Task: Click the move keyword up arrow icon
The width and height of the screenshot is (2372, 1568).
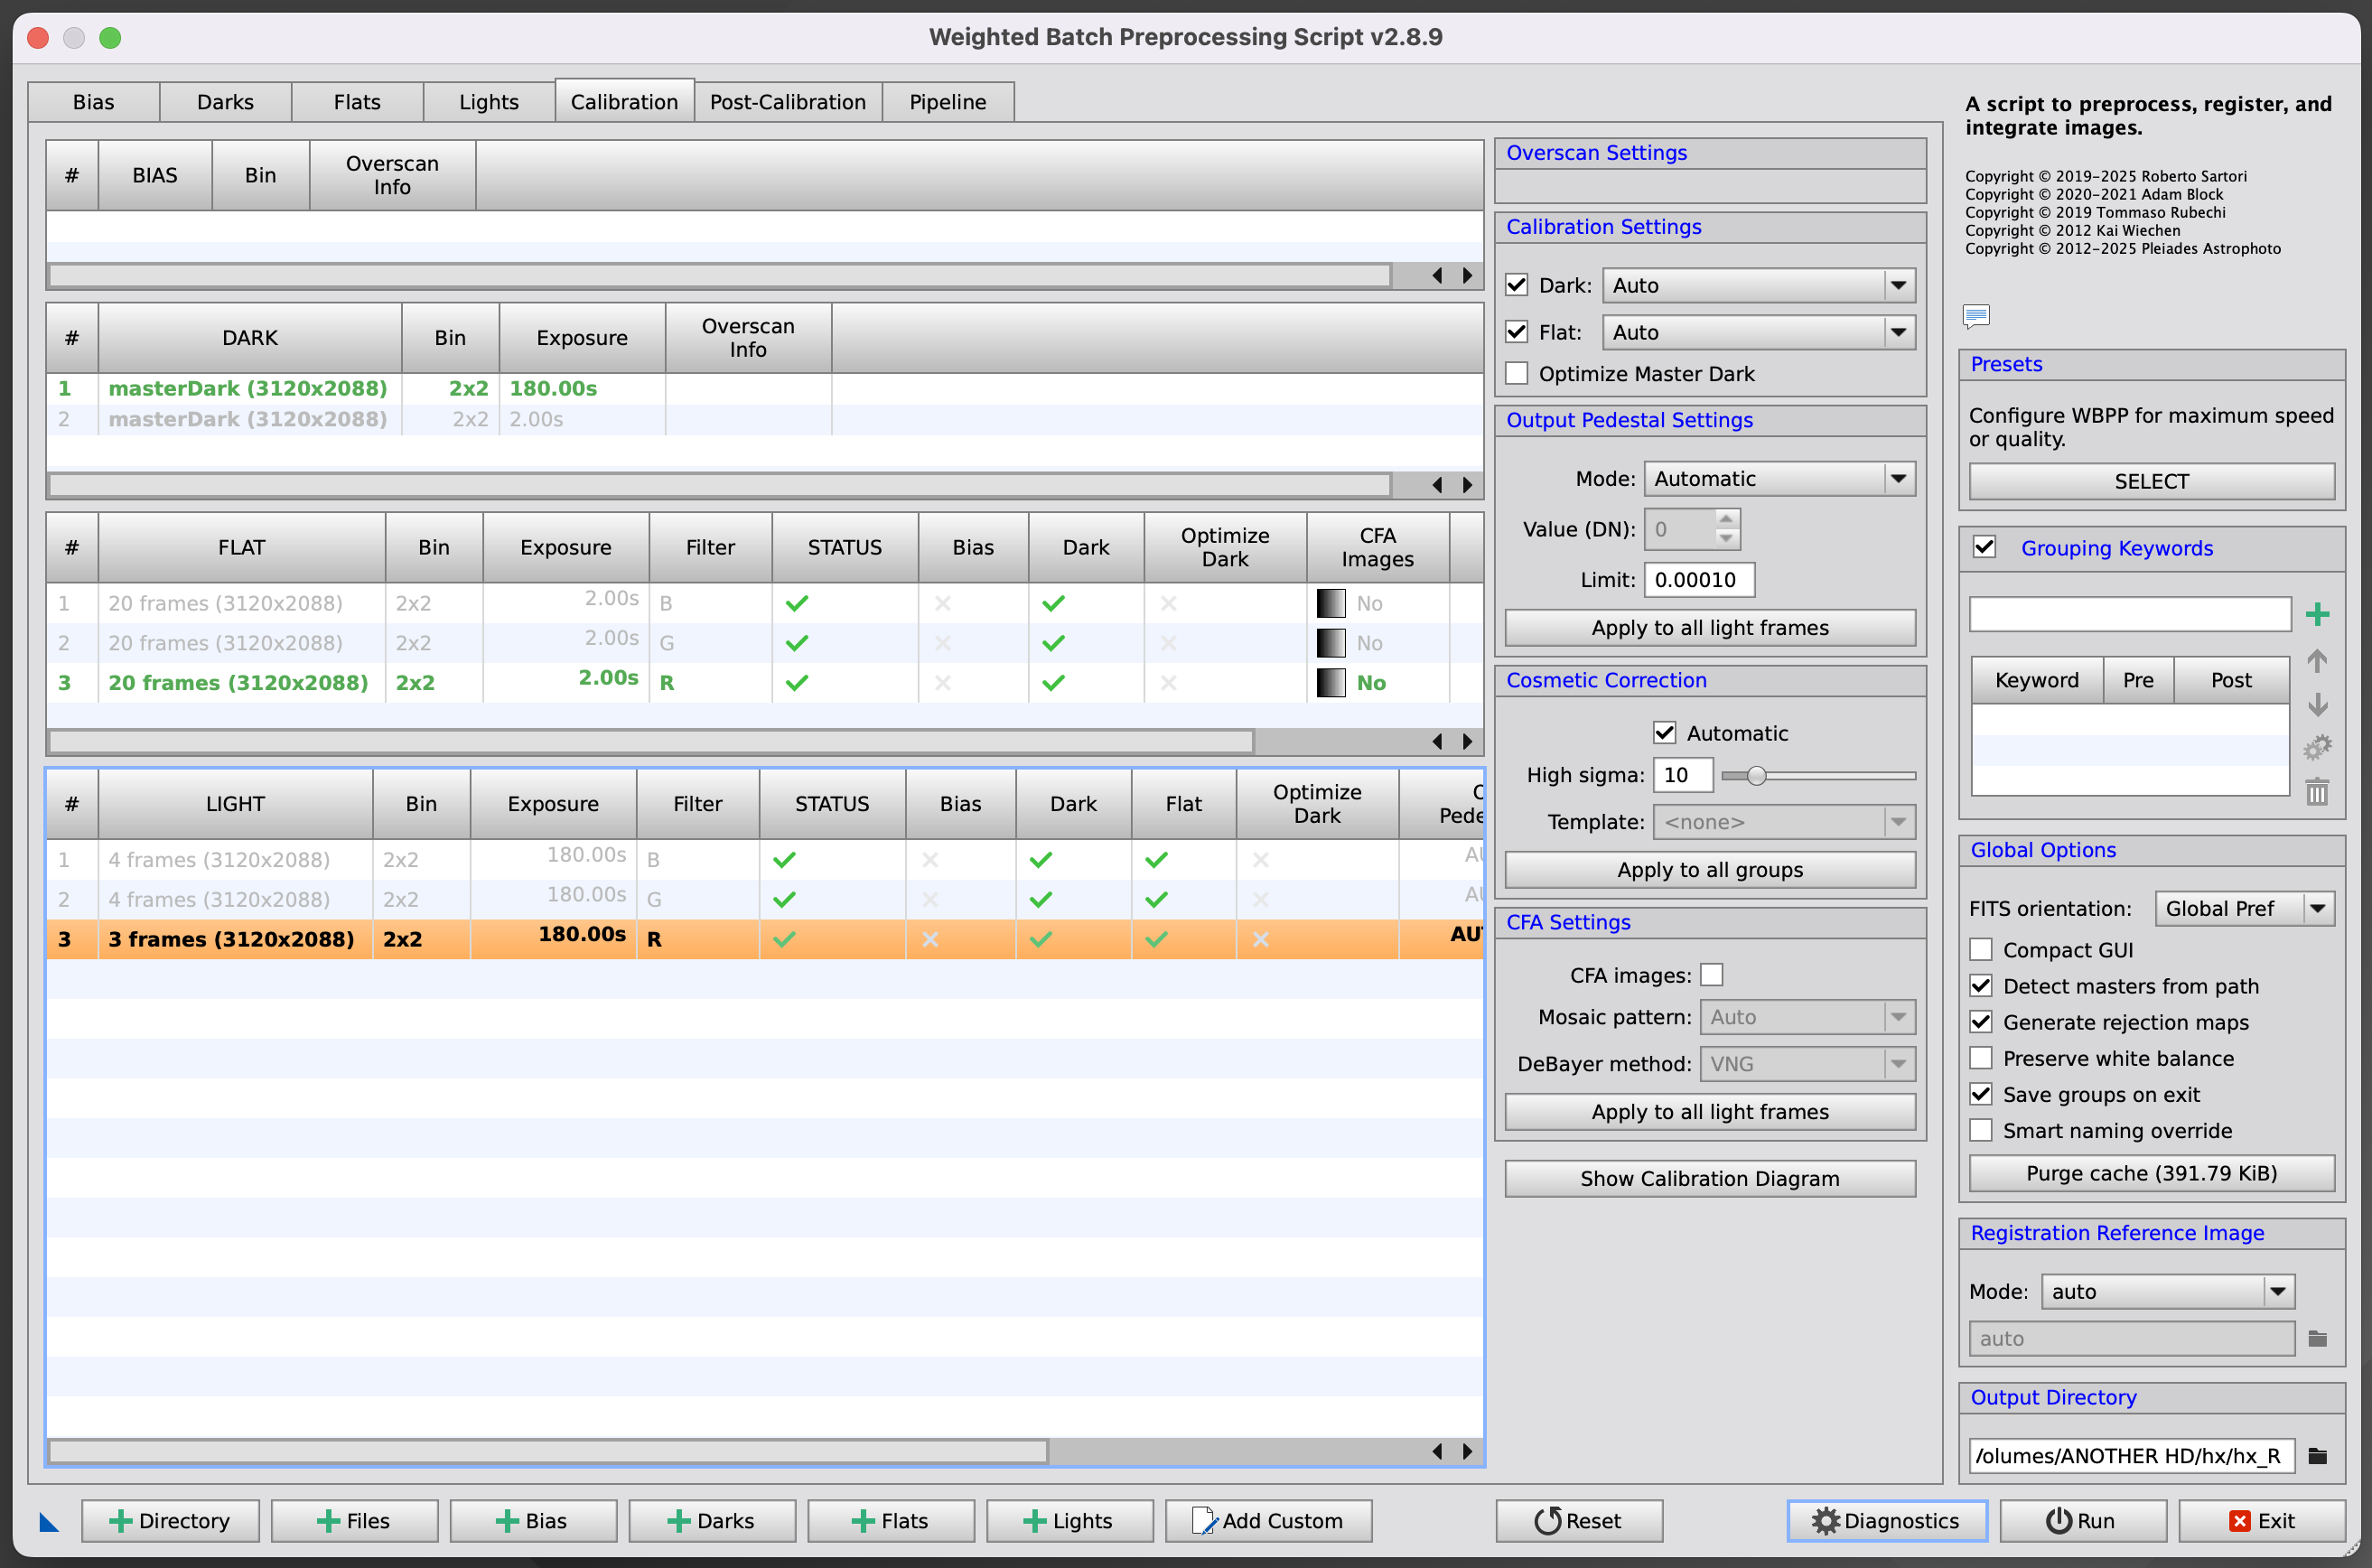Action: (x=2317, y=660)
